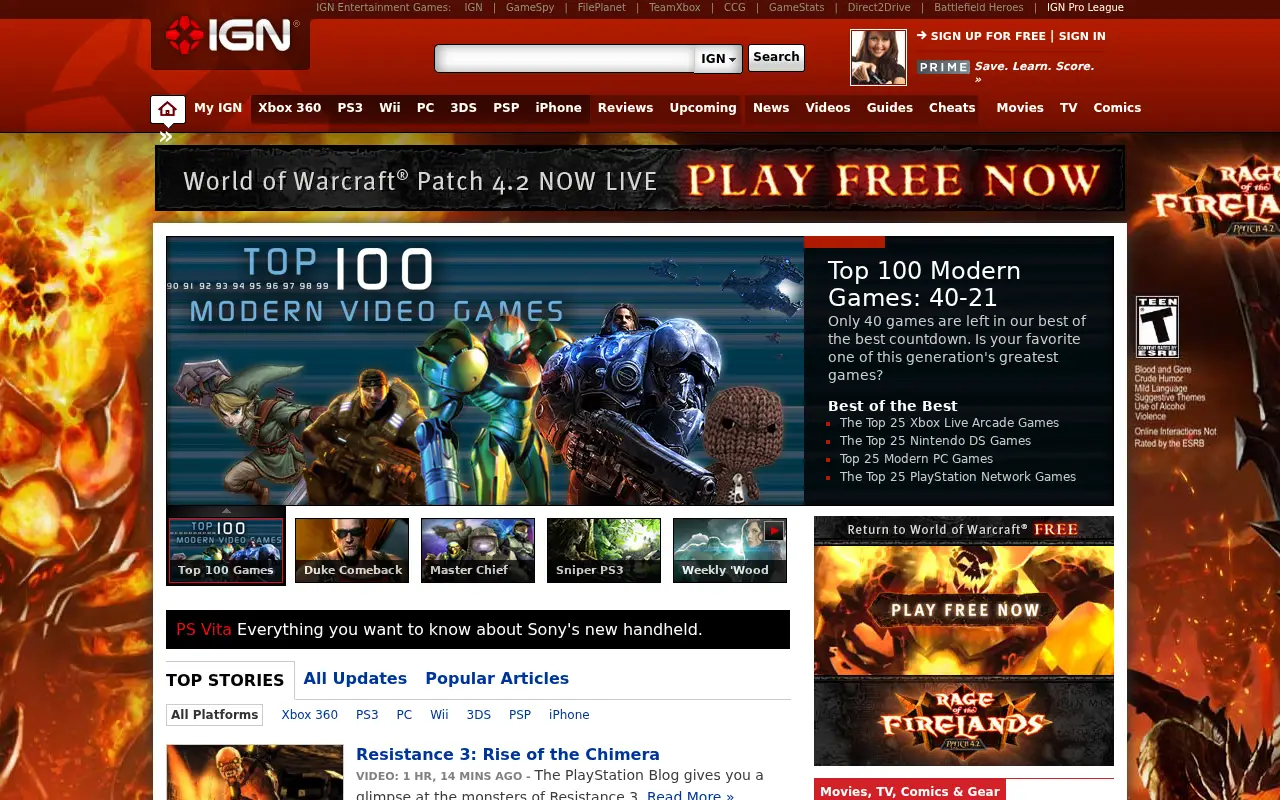The width and height of the screenshot is (1280, 800).
Task: Filter stories by 3DS platform below Top Stories
Action: [479, 715]
